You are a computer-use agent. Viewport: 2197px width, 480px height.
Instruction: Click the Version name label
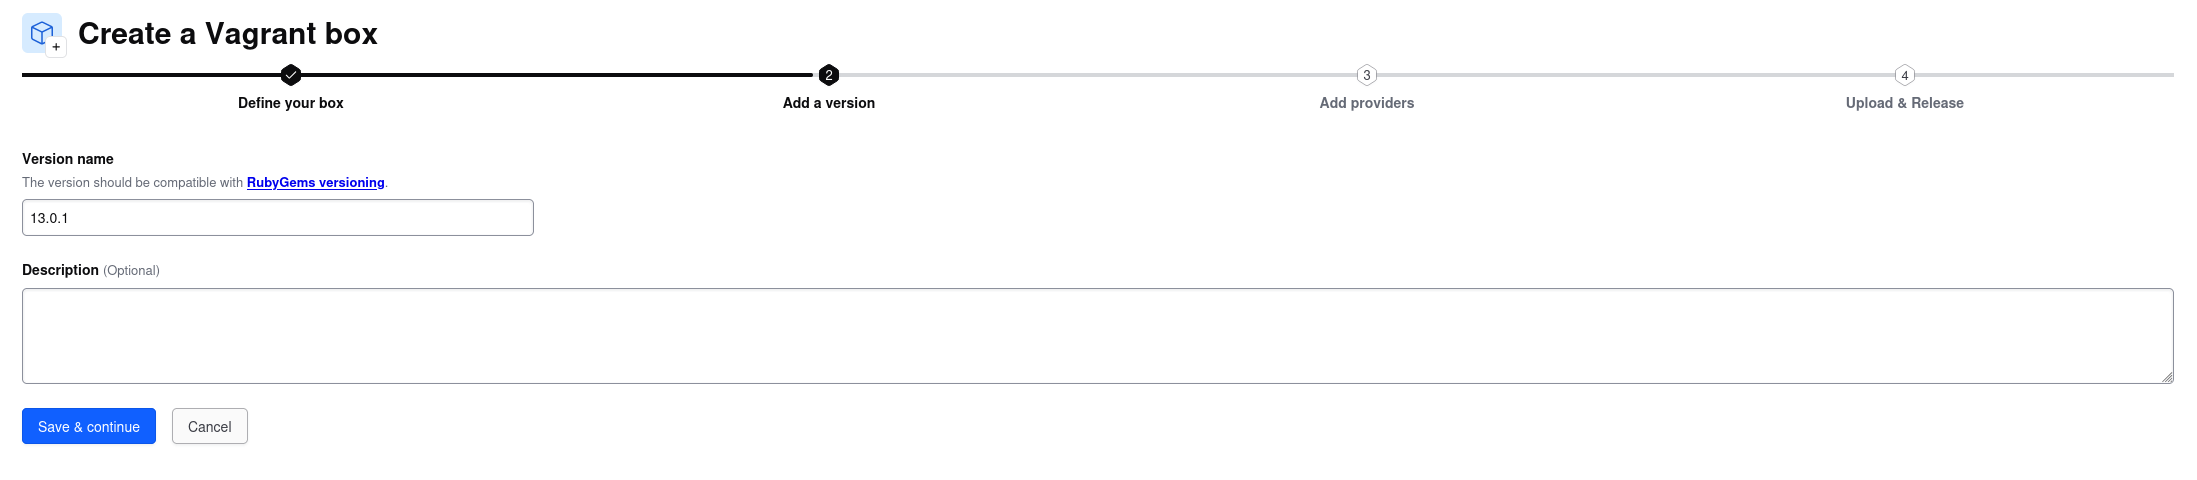click(x=68, y=159)
